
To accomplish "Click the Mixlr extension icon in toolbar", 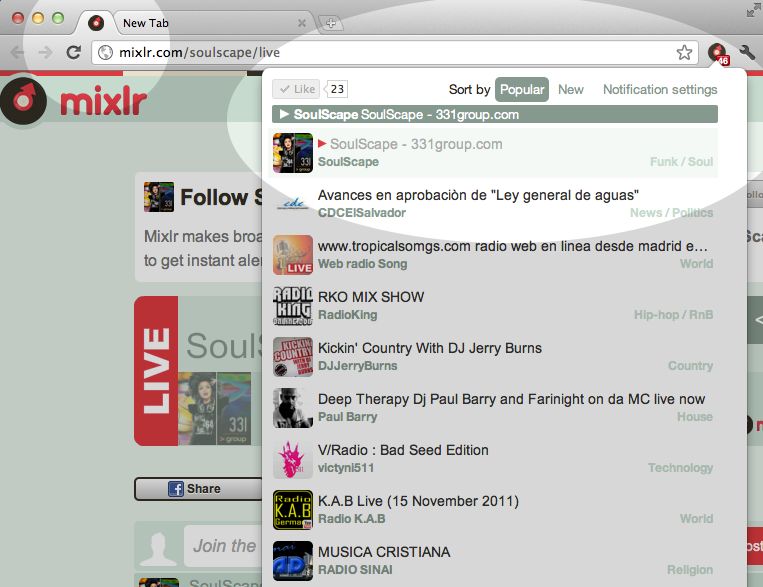I will click(x=717, y=53).
